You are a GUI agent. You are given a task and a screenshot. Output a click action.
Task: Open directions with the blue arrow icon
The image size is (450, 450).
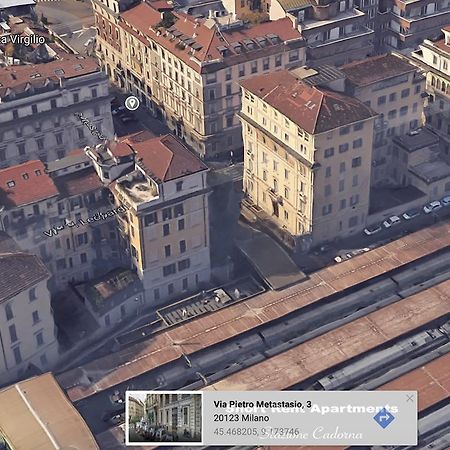click(x=384, y=418)
